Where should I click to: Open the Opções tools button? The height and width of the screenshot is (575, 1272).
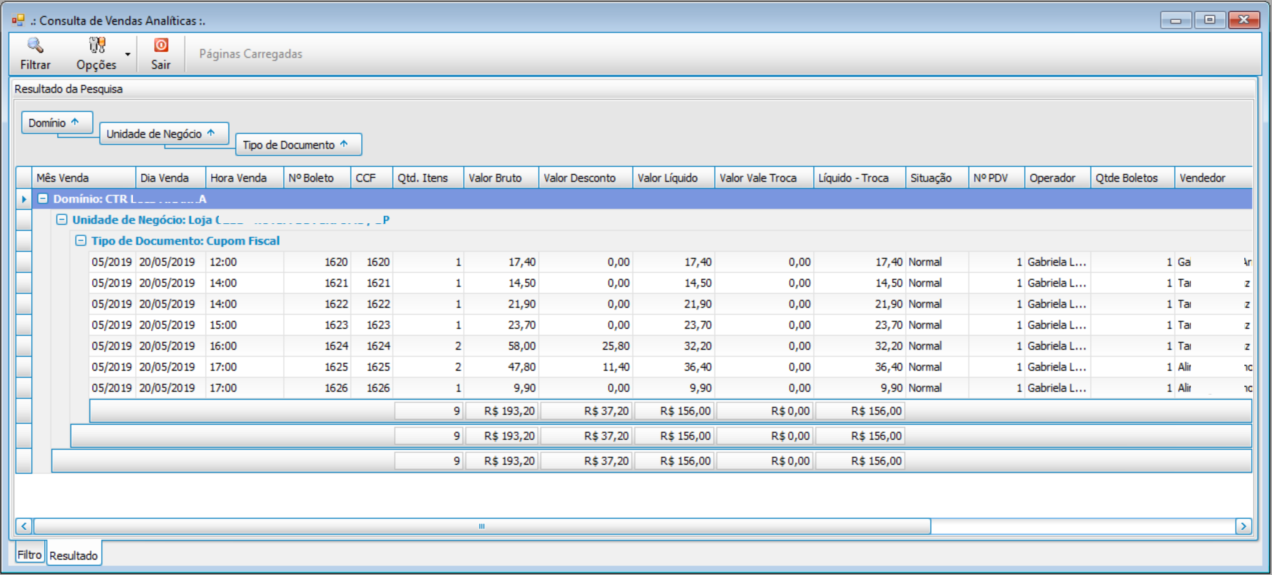(96, 54)
